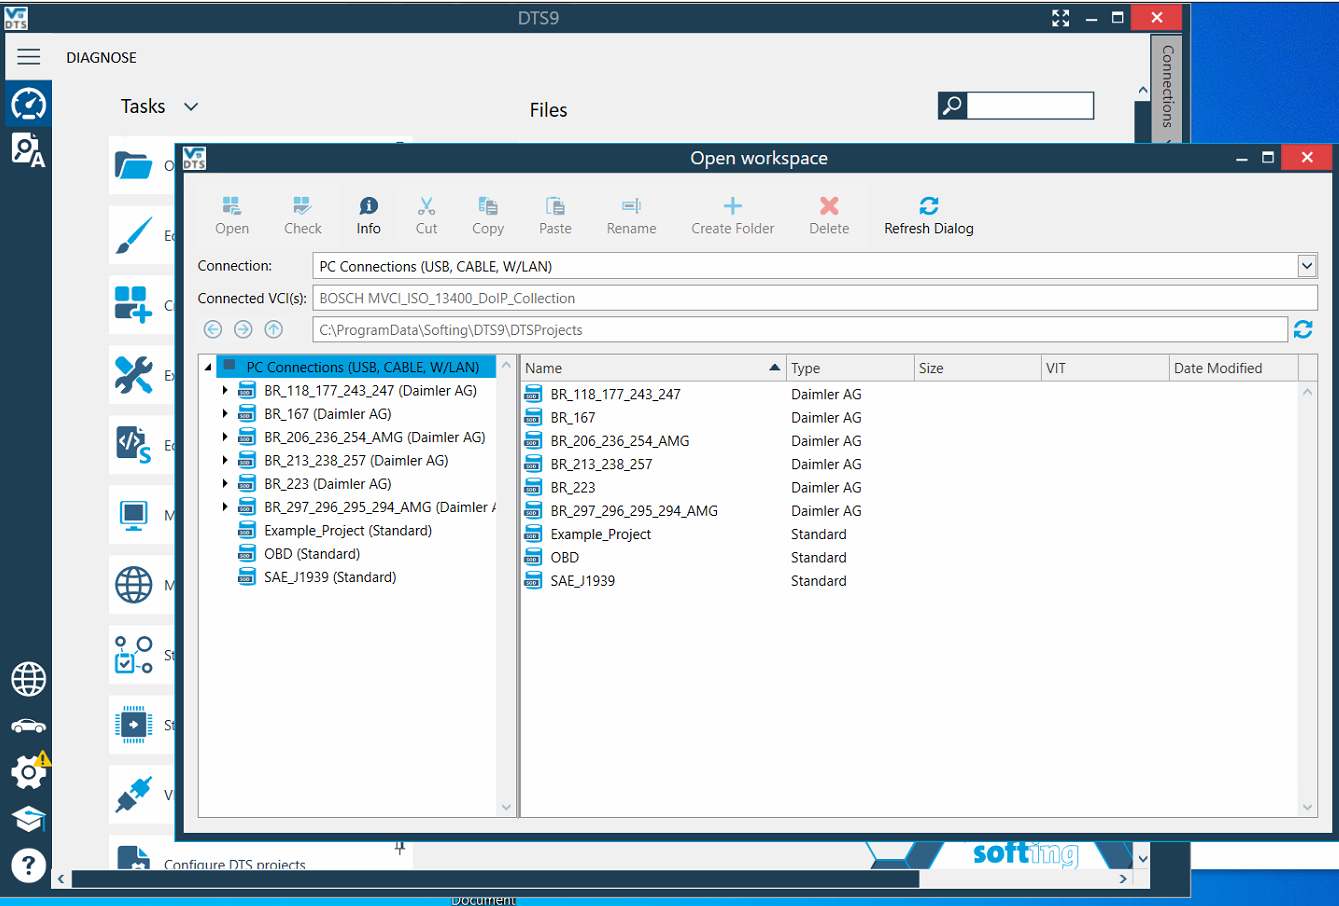1339x906 pixels.
Task: Expand the BR_167 (Daimler AG) tree node
Action: (225, 414)
